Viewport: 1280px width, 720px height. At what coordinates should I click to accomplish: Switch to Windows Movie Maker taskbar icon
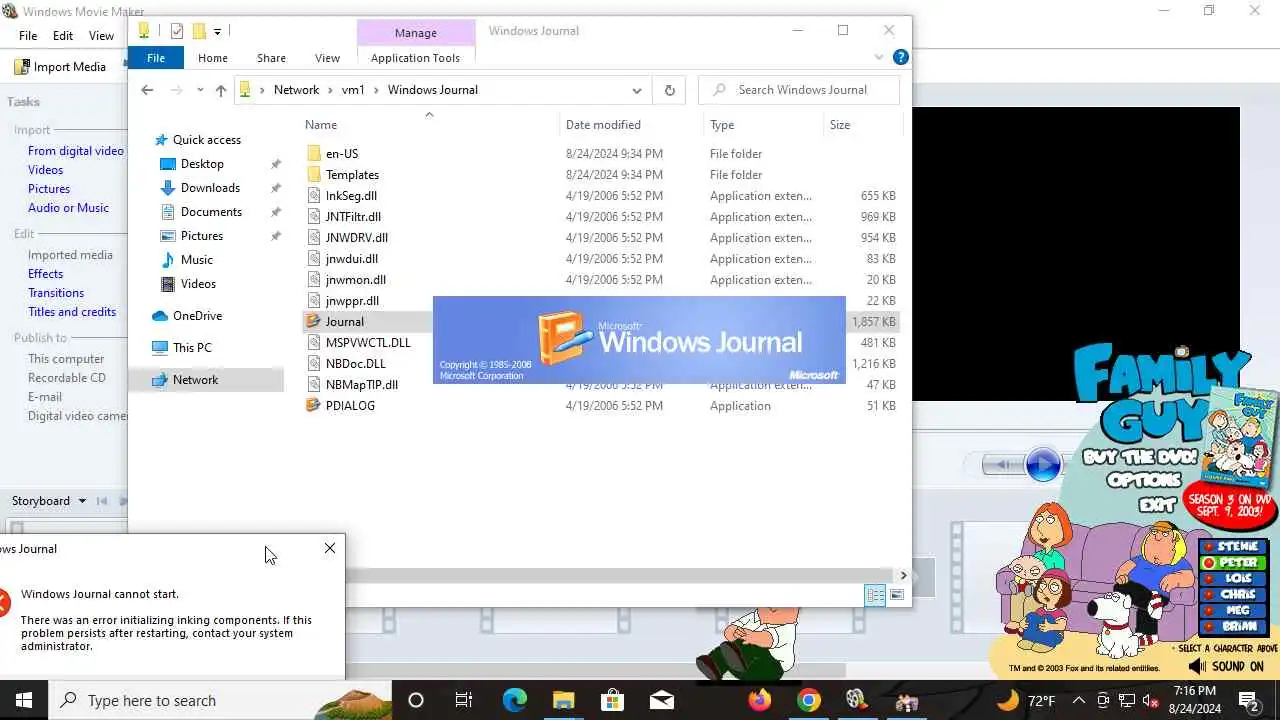(857, 700)
